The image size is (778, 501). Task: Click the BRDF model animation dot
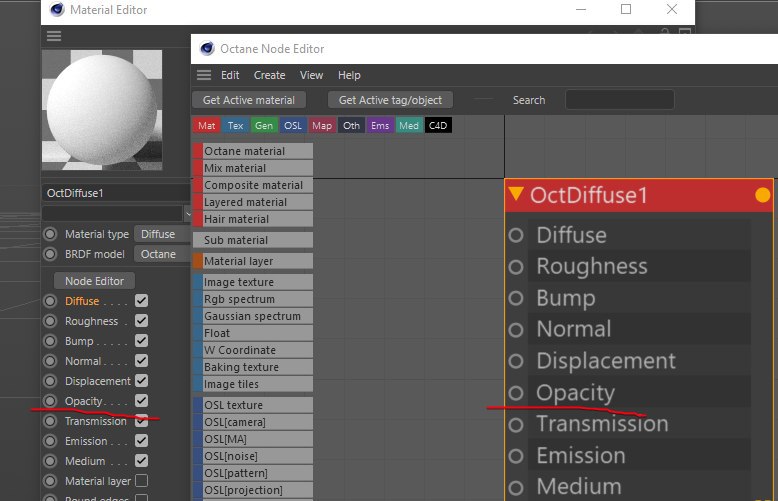(x=50, y=254)
